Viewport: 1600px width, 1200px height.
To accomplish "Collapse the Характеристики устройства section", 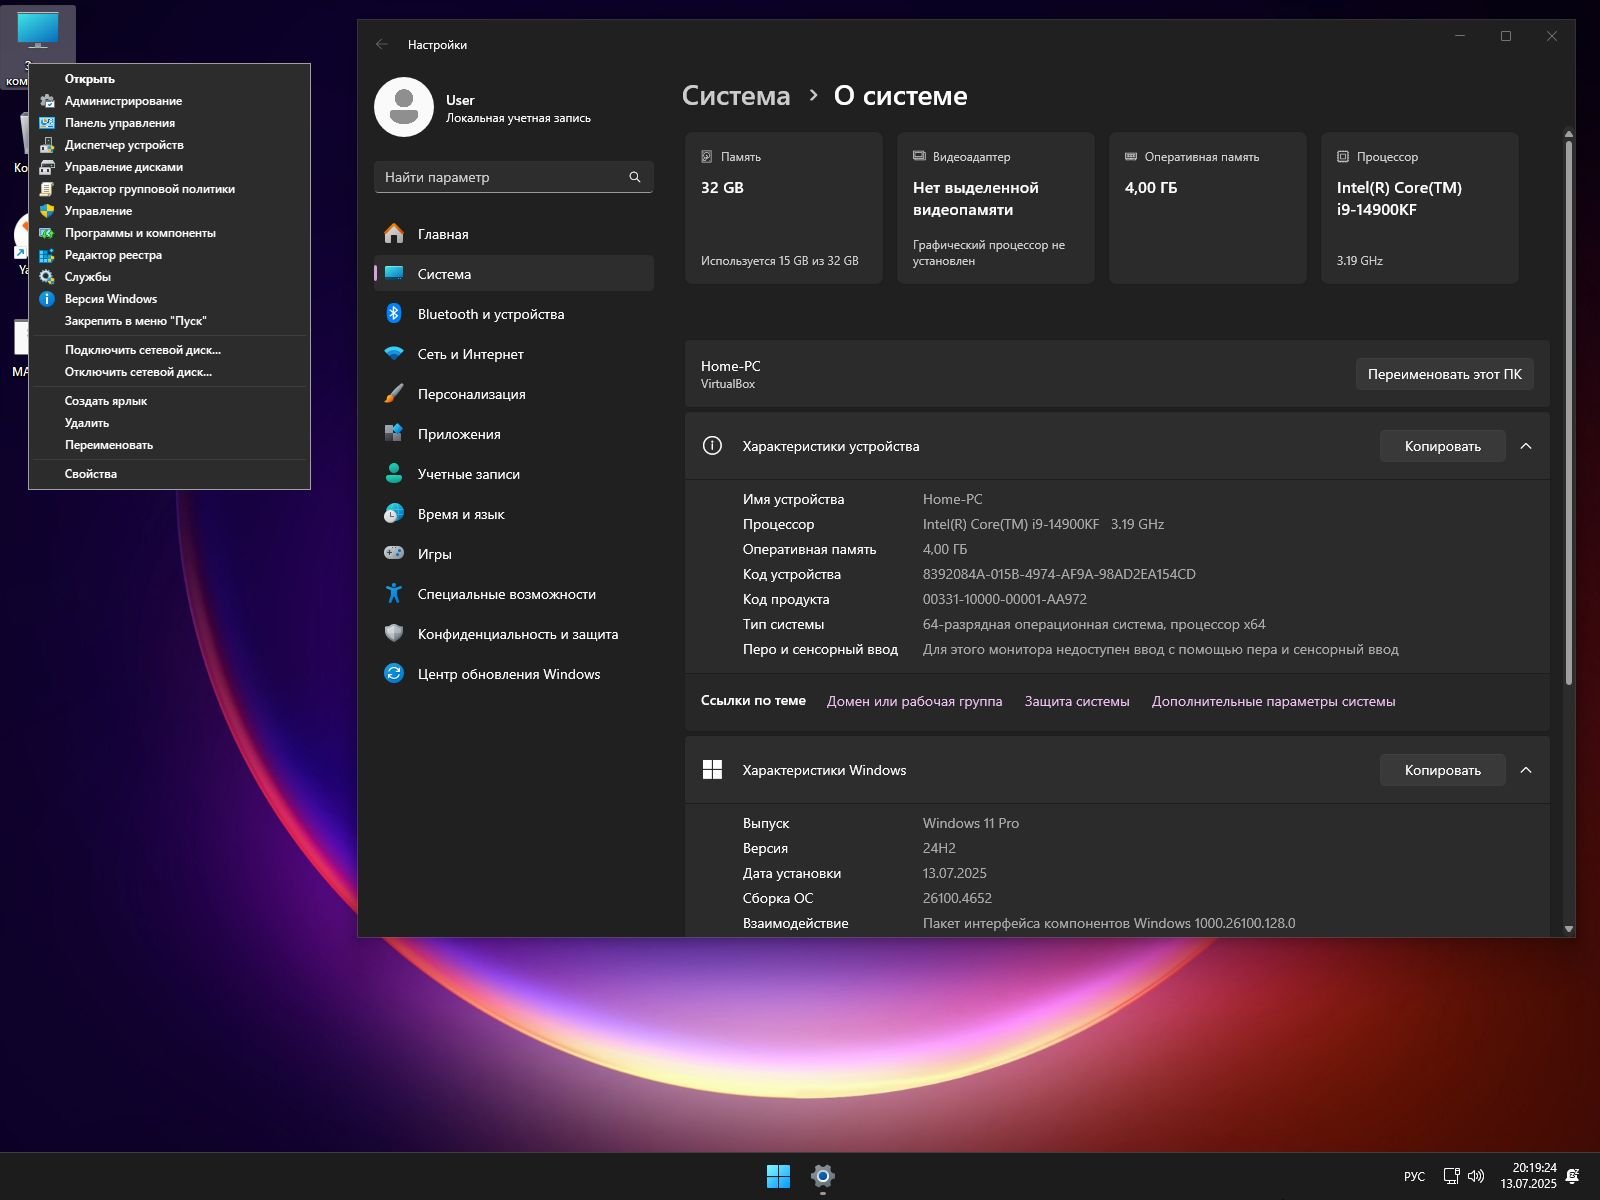I will point(1526,446).
